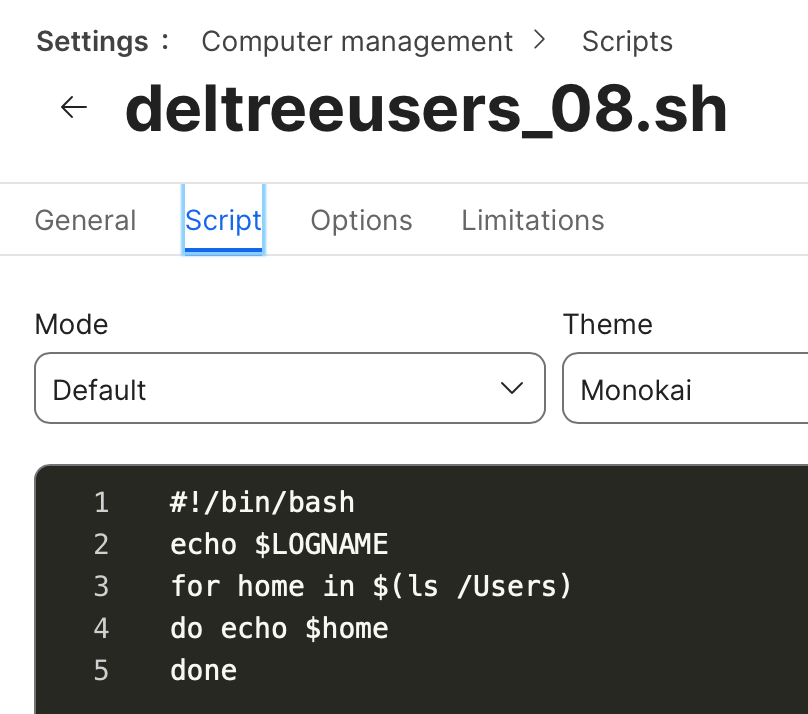
Task: Navigate to the Scripts breadcrumb link
Action: tap(627, 42)
